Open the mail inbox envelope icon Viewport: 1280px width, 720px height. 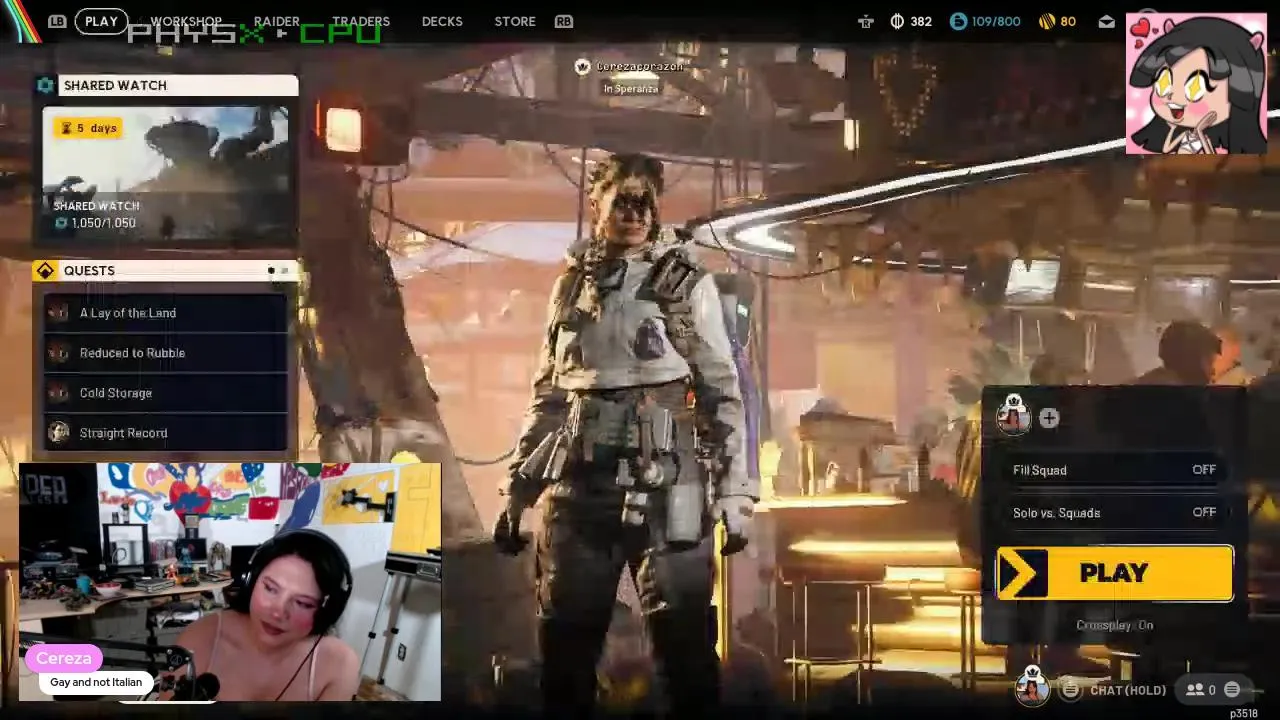coord(1106,21)
